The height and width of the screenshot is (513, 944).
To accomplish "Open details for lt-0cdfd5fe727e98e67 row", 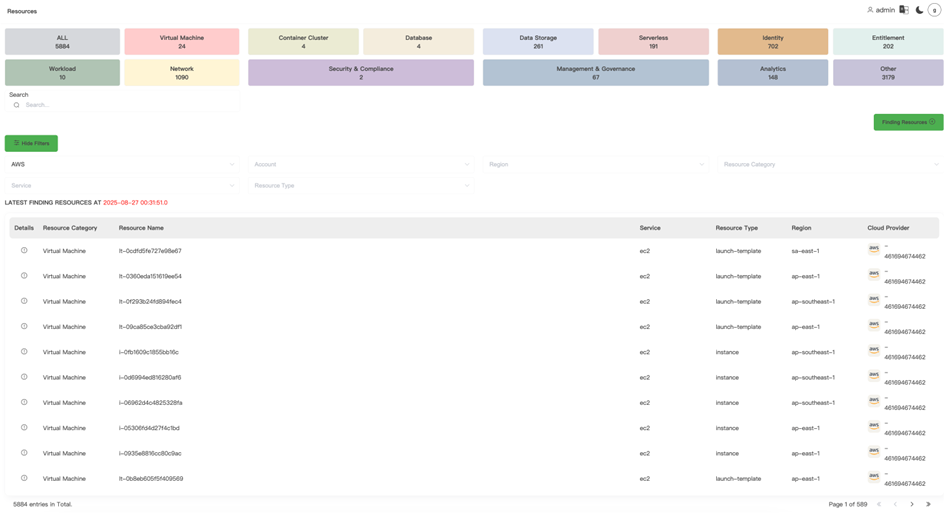I will tap(24, 251).
